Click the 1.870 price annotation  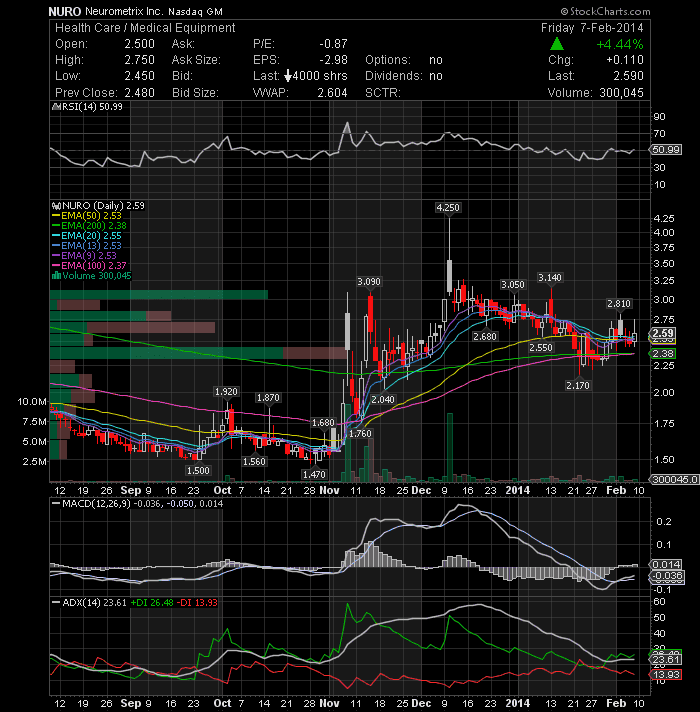click(x=268, y=397)
